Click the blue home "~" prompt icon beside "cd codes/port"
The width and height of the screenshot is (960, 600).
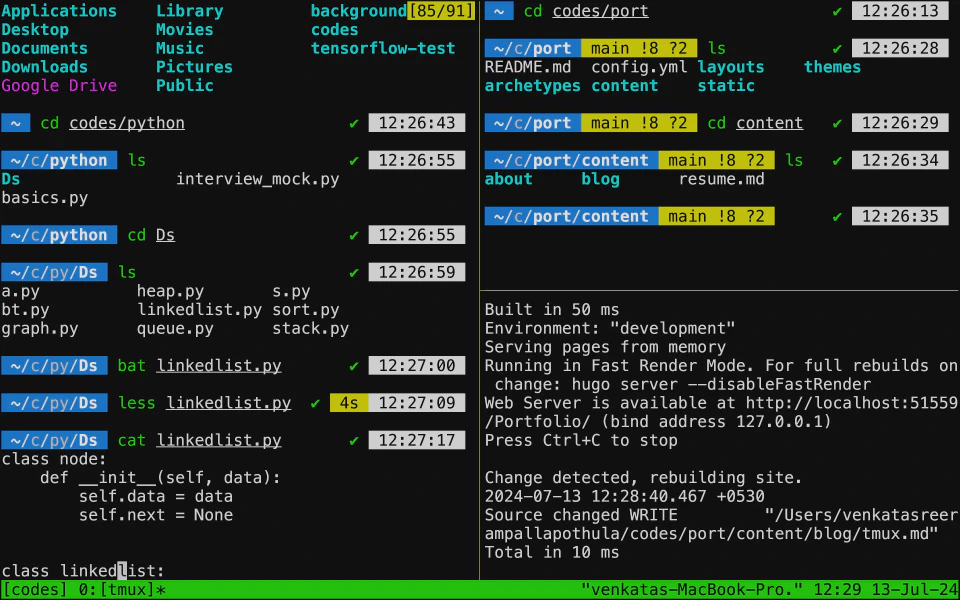[498, 11]
